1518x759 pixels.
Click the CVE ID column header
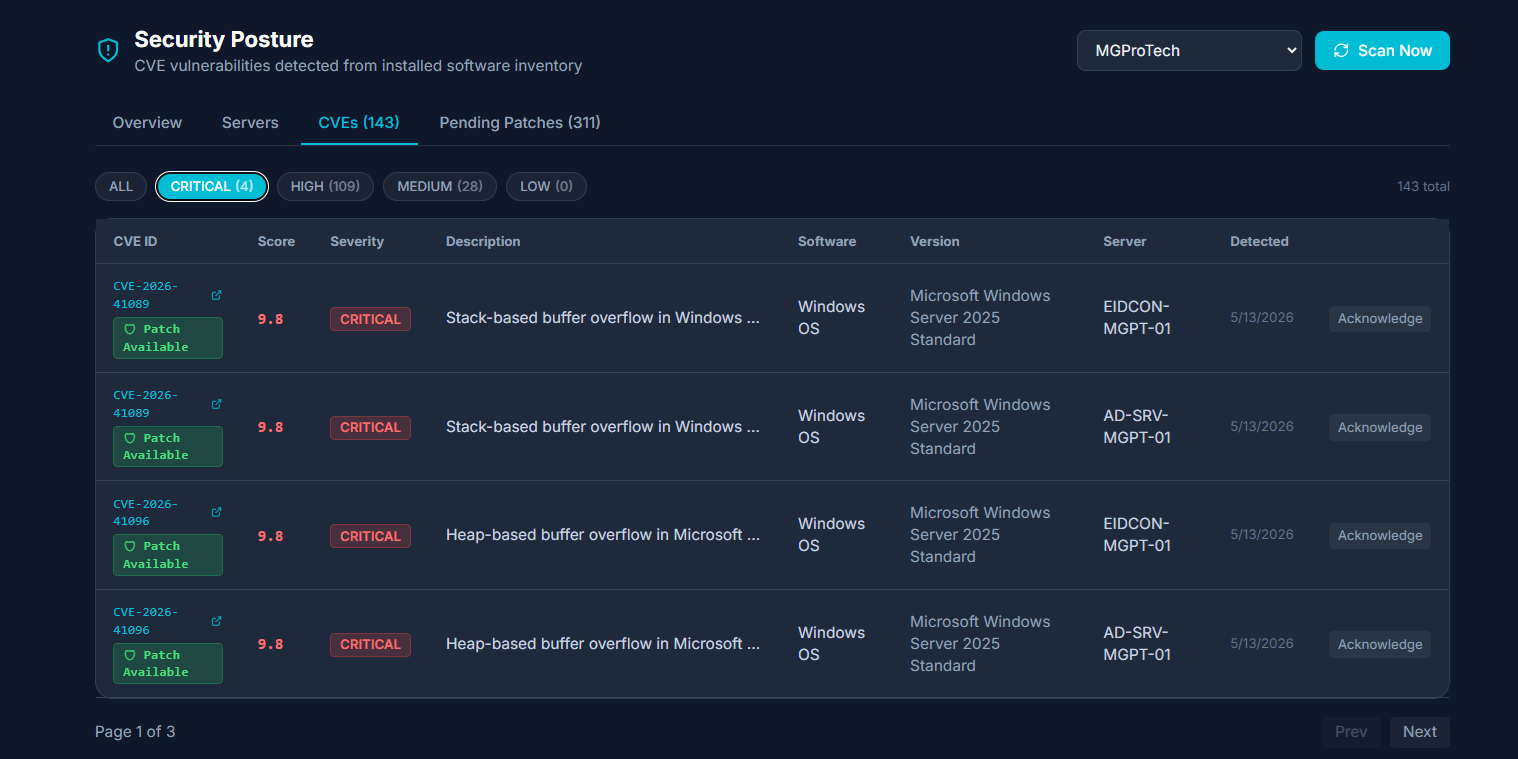tap(135, 241)
